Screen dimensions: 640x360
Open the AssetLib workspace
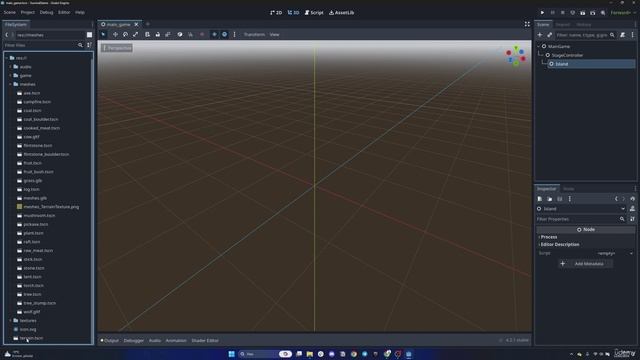tap(342, 13)
